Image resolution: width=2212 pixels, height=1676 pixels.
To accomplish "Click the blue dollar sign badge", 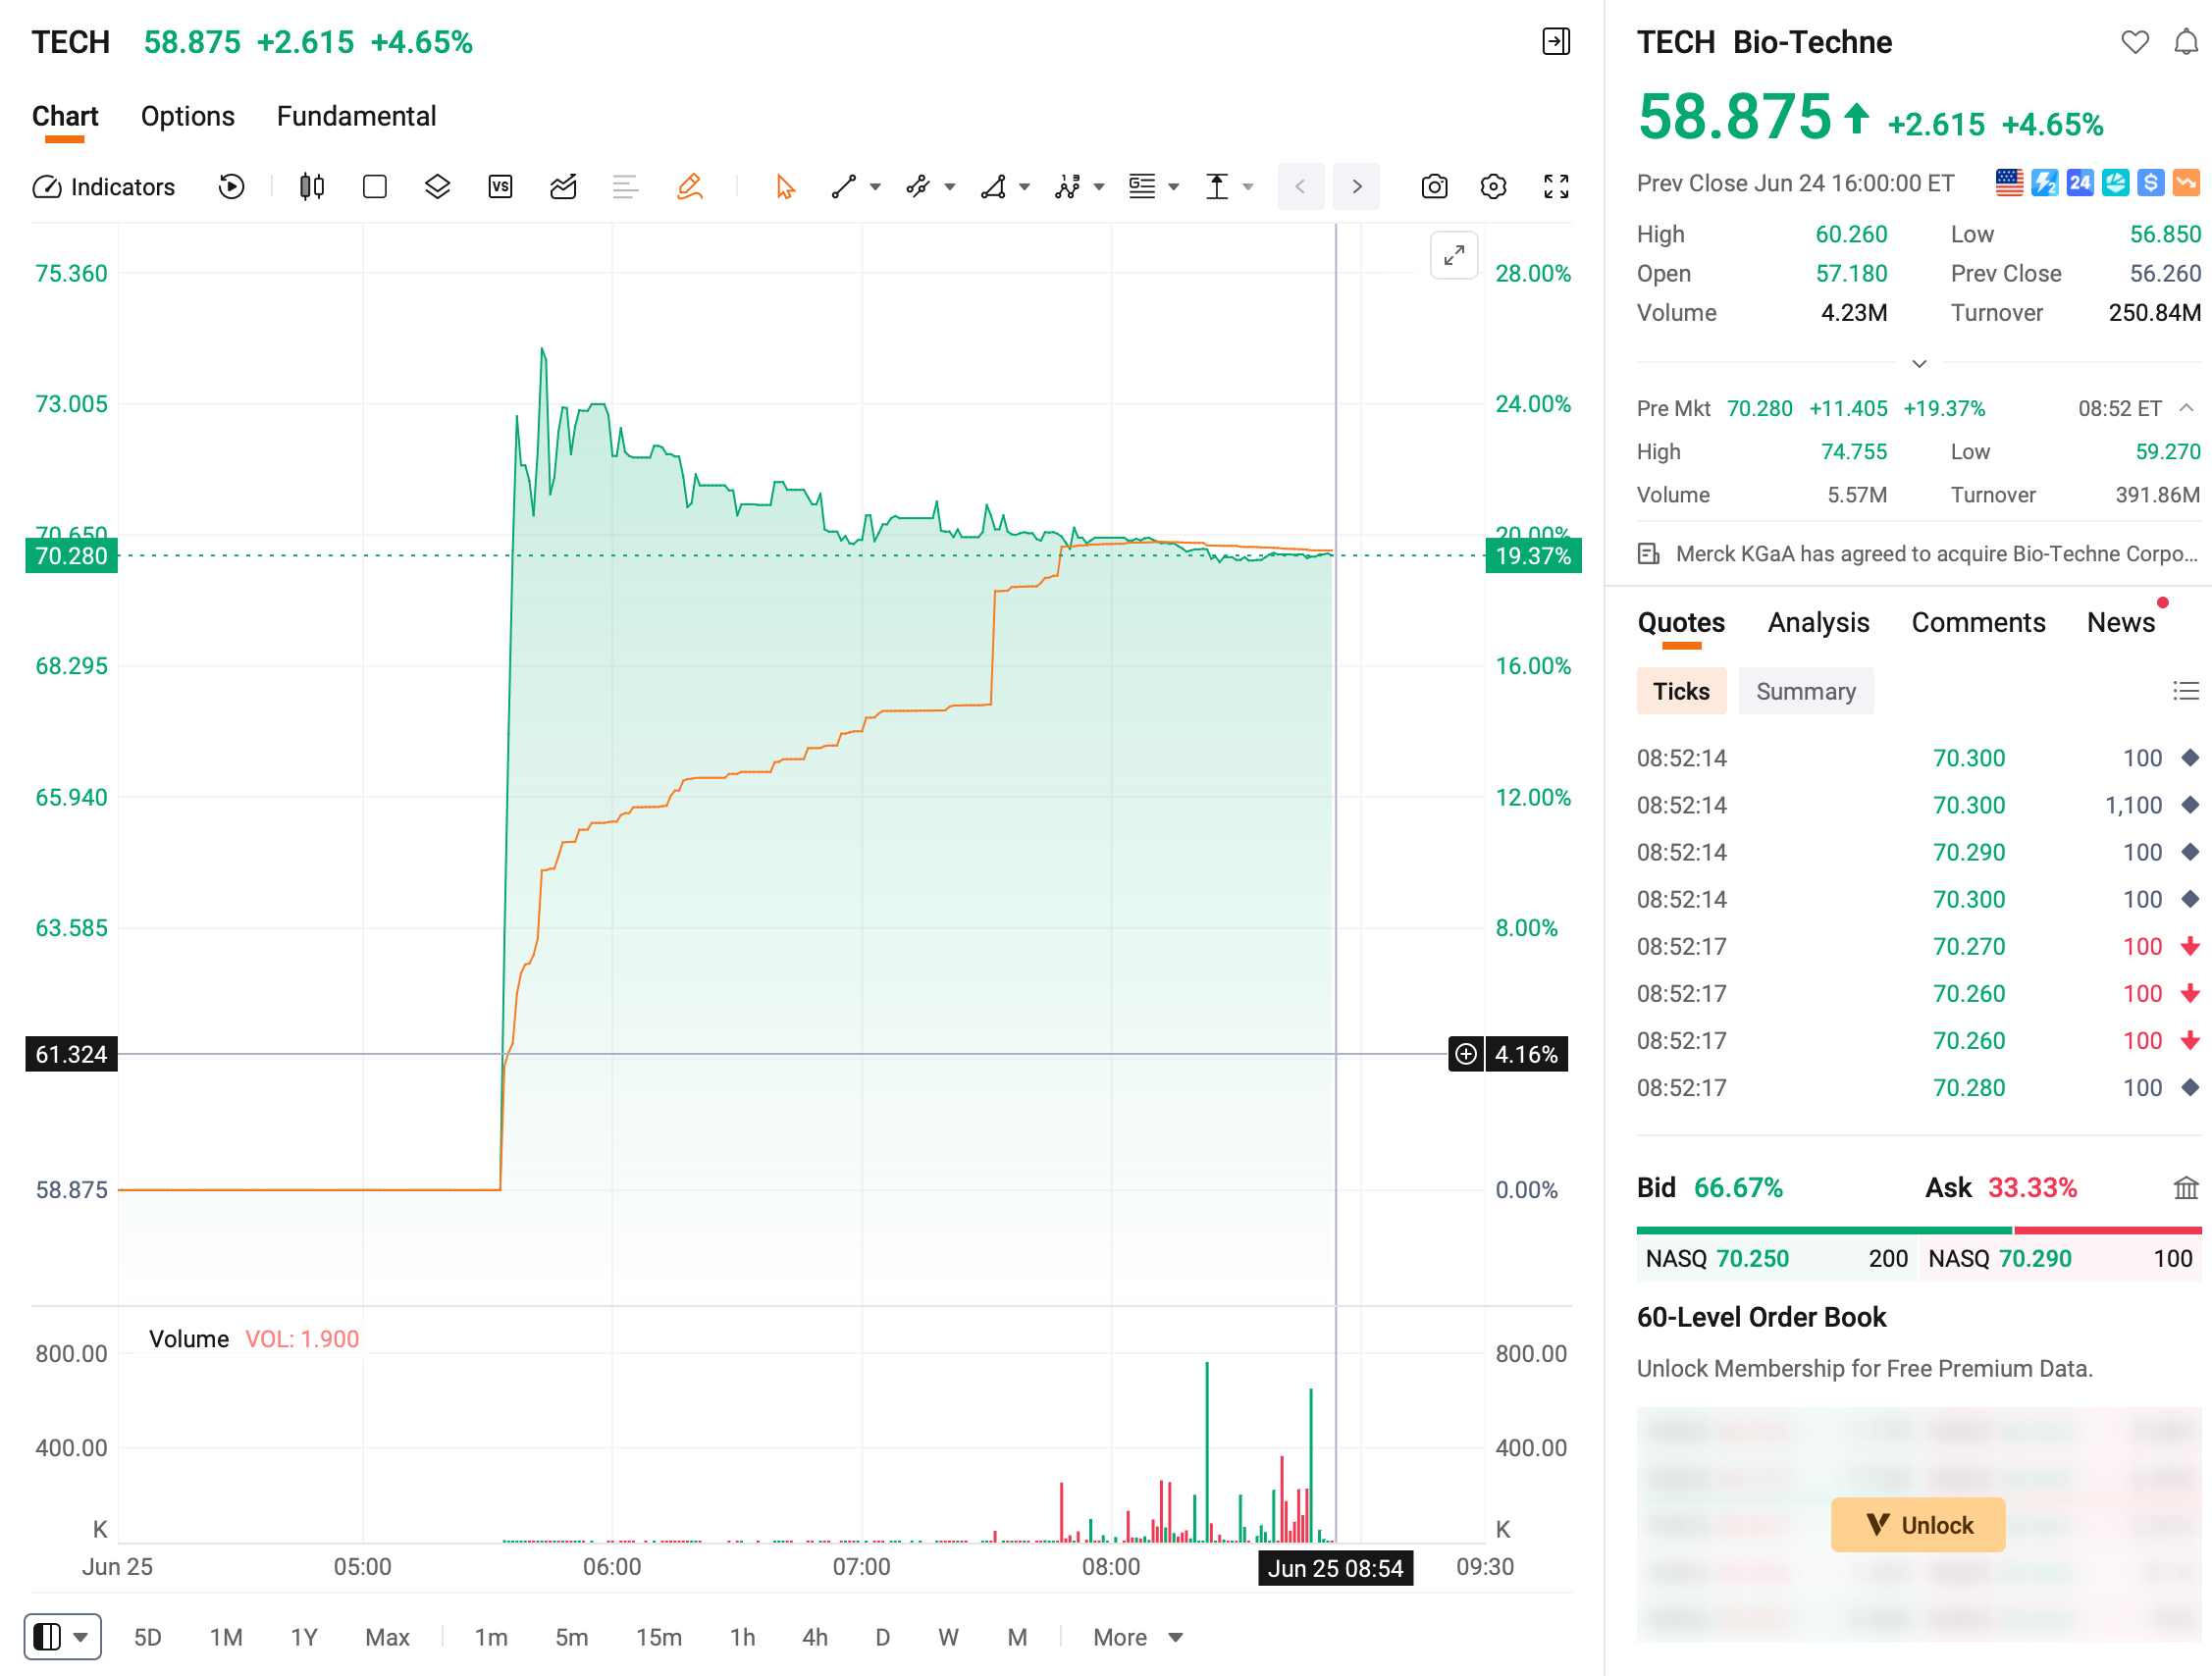I will pyautogui.click(x=2151, y=183).
